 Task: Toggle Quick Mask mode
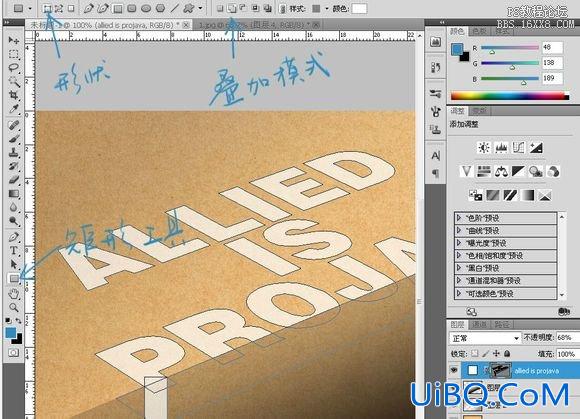14,352
